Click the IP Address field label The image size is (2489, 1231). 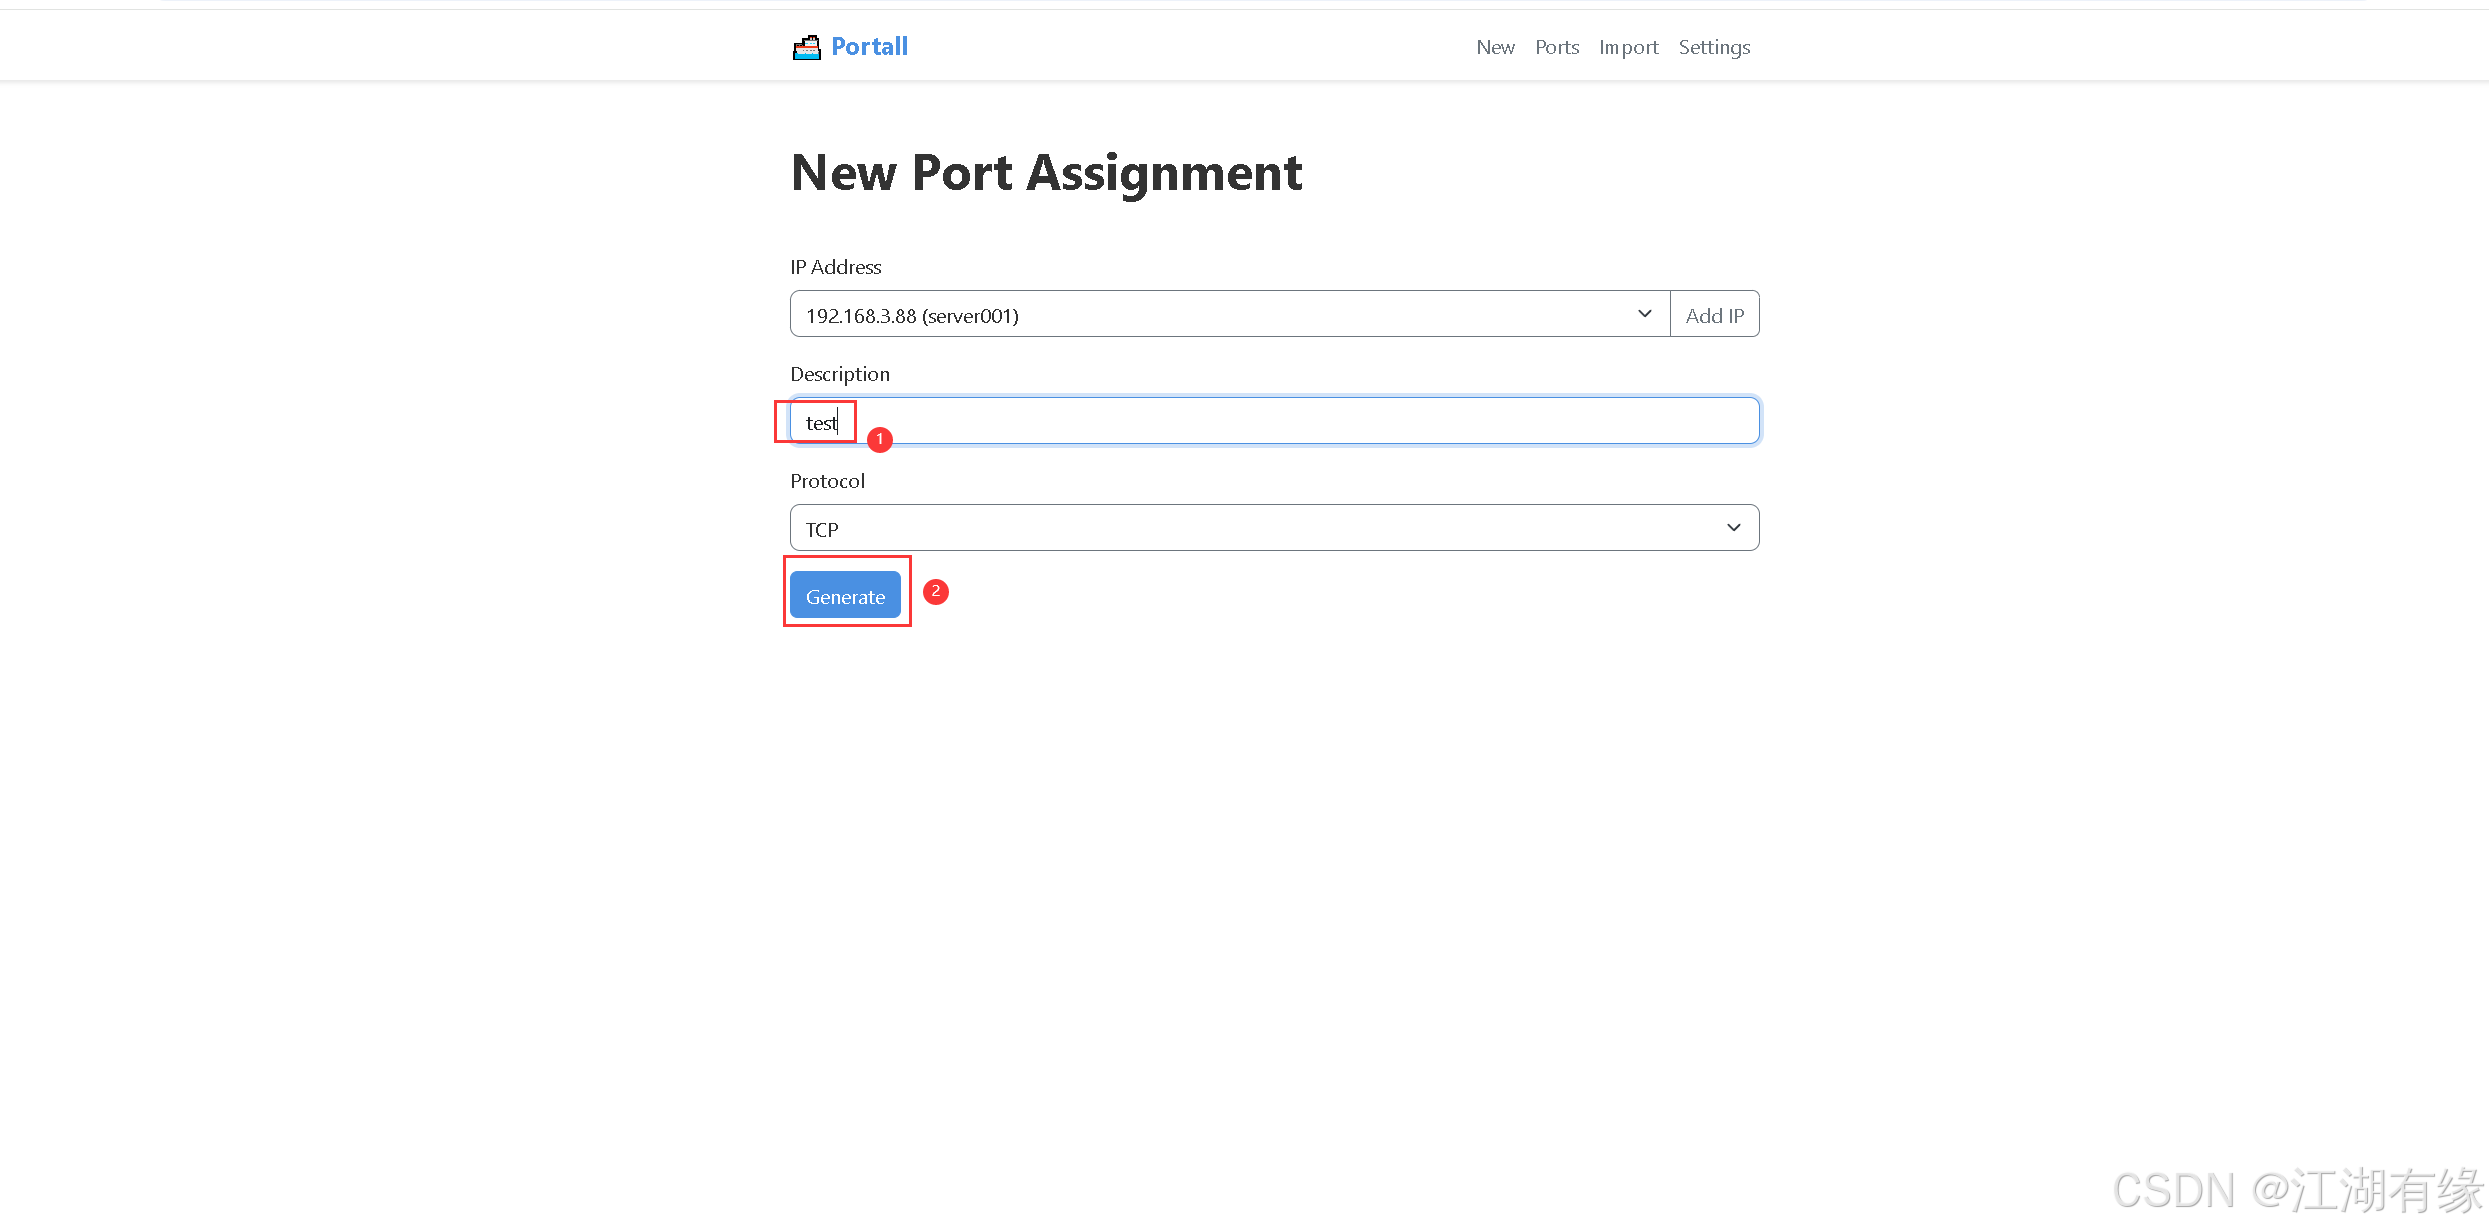(x=835, y=267)
